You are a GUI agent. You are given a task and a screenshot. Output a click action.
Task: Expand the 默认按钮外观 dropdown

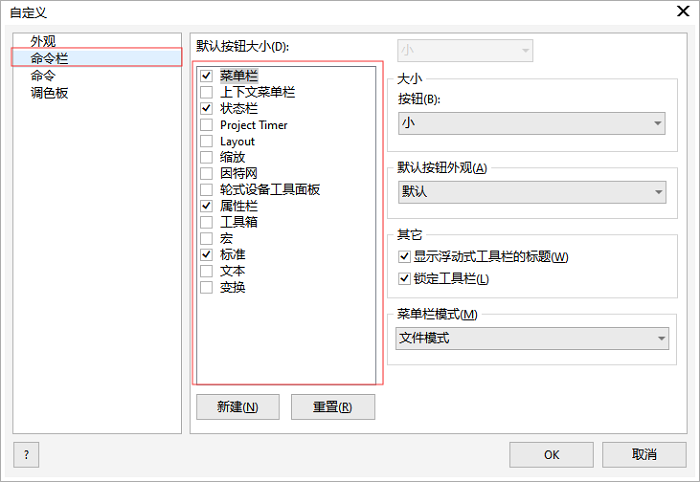pos(531,191)
